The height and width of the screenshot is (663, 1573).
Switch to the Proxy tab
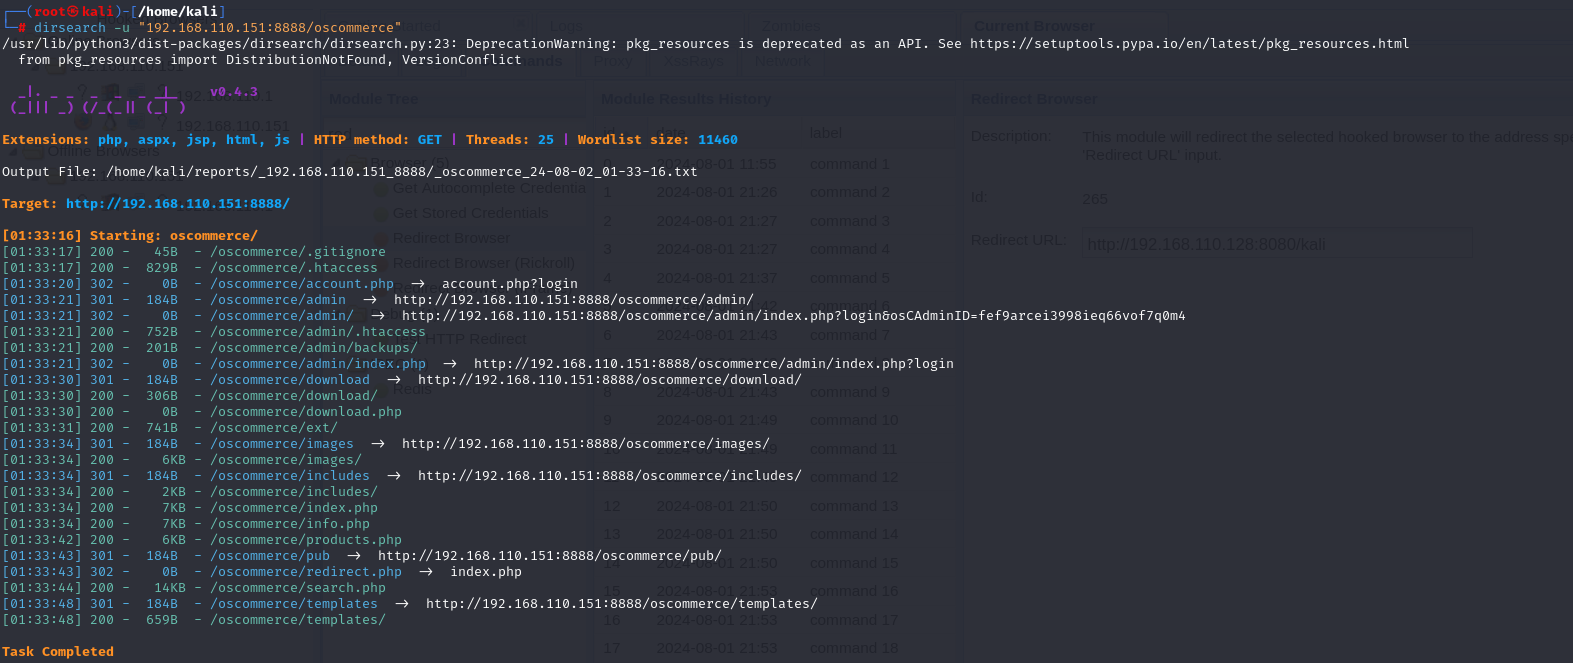pyautogui.click(x=613, y=60)
